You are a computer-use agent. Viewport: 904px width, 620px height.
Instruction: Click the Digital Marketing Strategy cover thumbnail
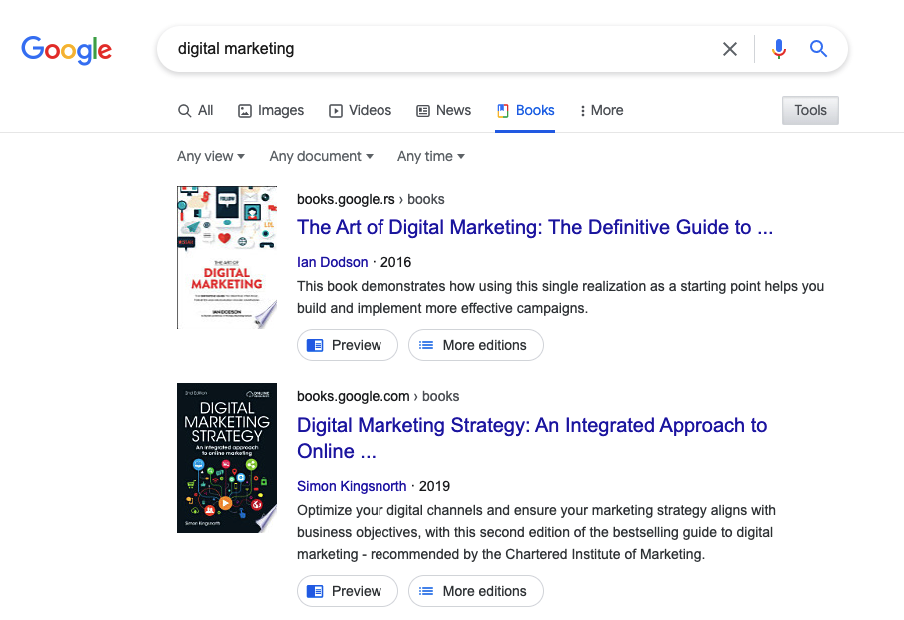click(x=226, y=457)
